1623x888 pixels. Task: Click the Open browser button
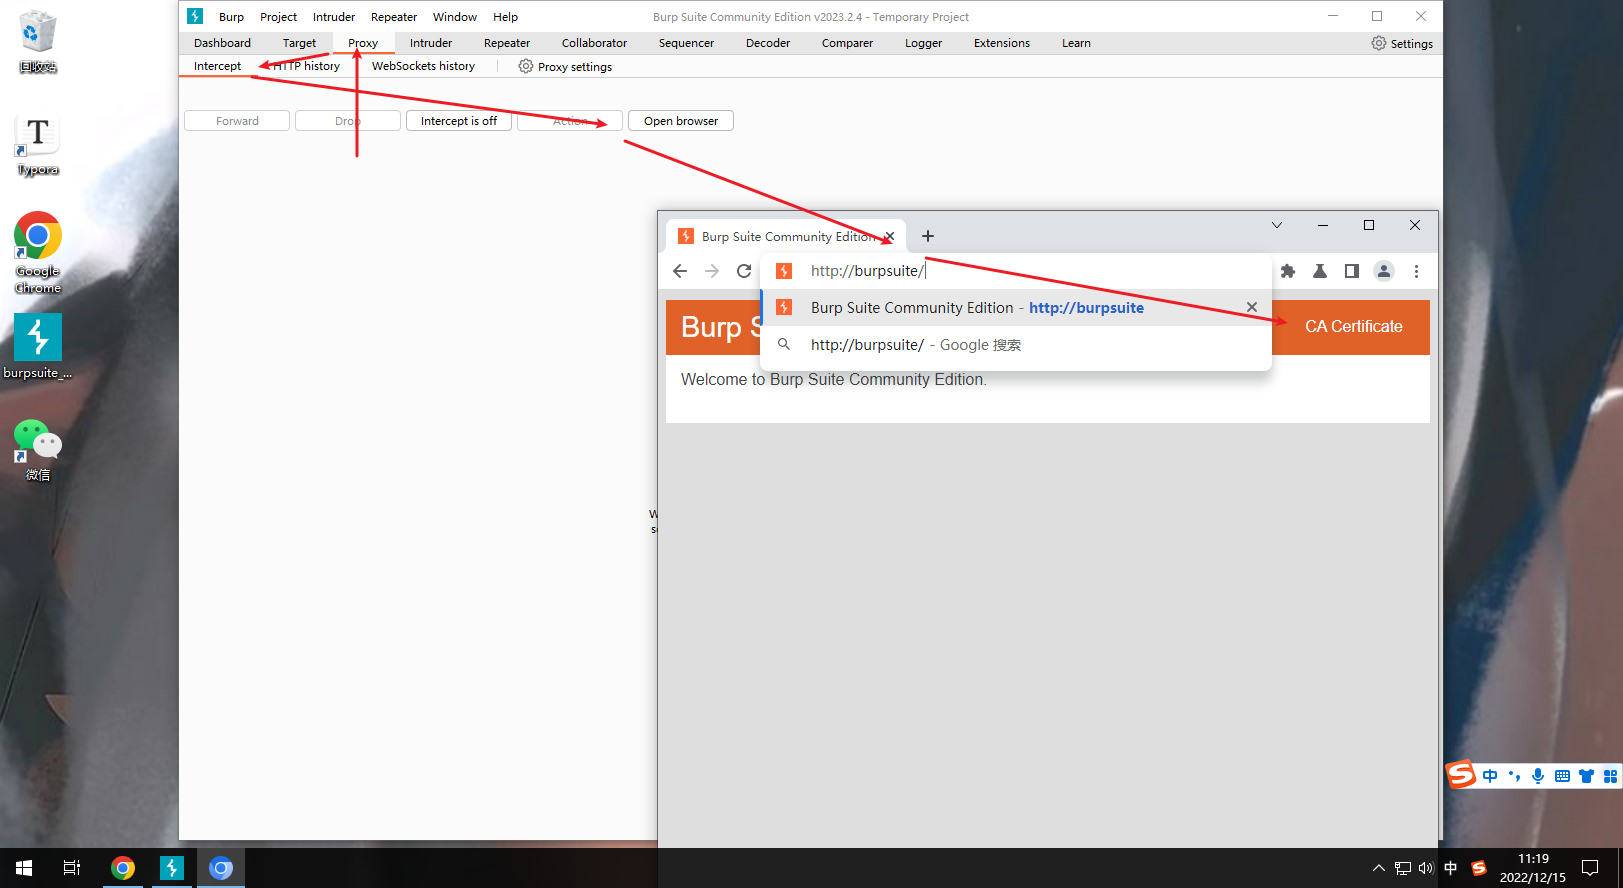coord(681,121)
